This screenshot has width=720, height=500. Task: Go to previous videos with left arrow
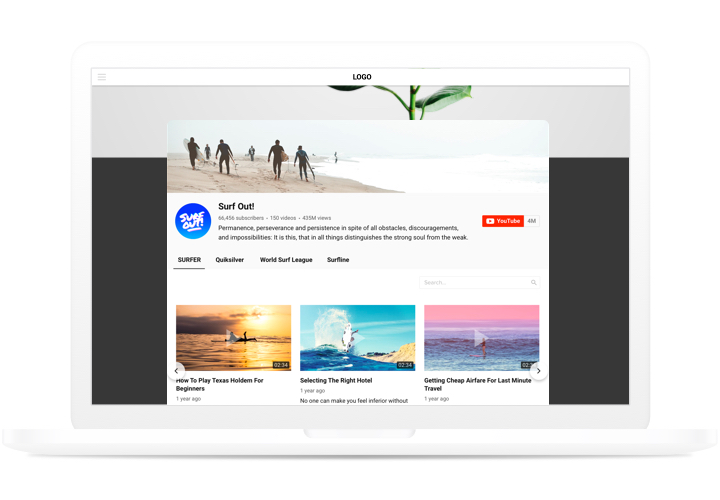tap(177, 371)
